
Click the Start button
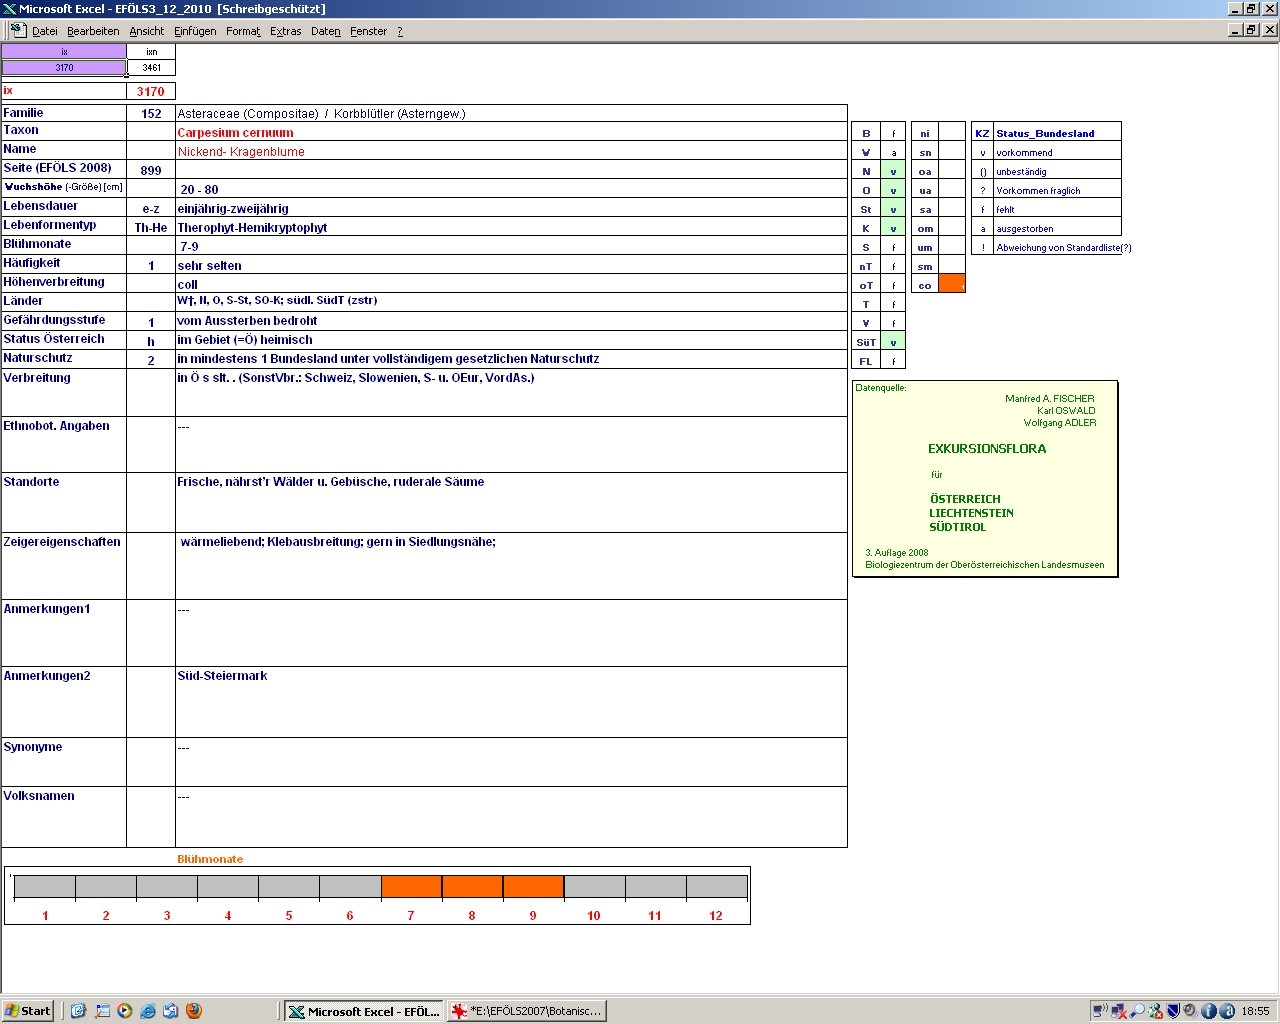pyautogui.click(x=28, y=1011)
